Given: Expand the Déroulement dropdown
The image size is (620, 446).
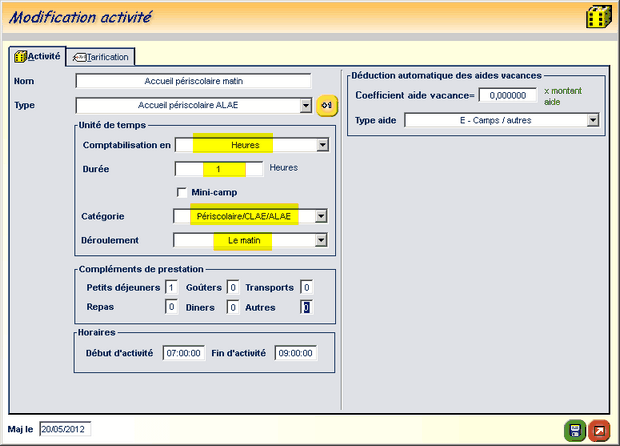Looking at the screenshot, I should [x=322, y=240].
